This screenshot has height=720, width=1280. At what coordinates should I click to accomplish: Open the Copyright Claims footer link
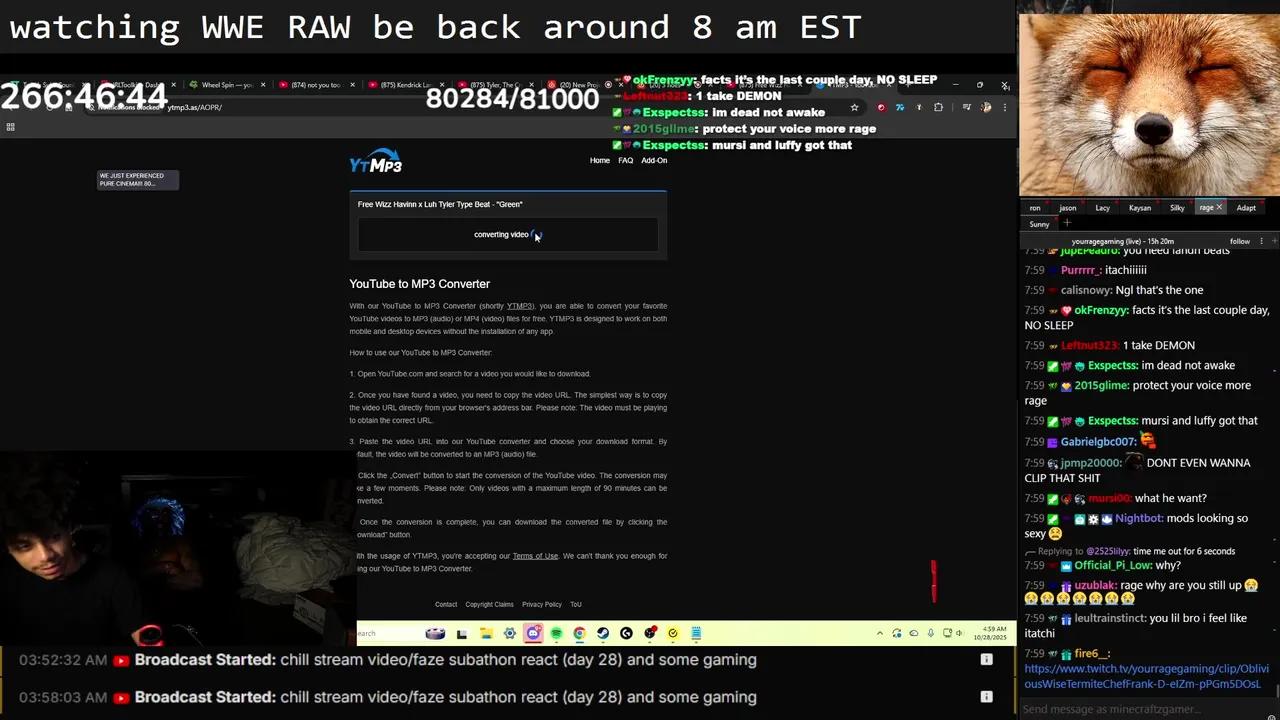pyautogui.click(x=489, y=604)
